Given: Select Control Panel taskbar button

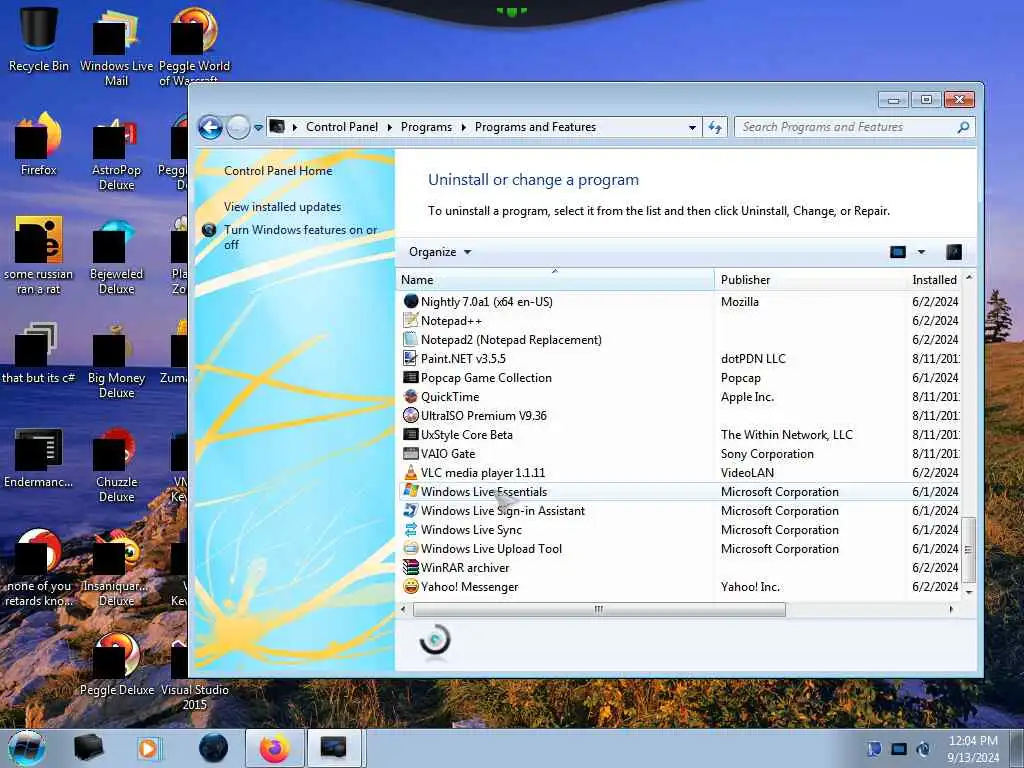Looking at the screenshot, I should click(x=334, y=748).
